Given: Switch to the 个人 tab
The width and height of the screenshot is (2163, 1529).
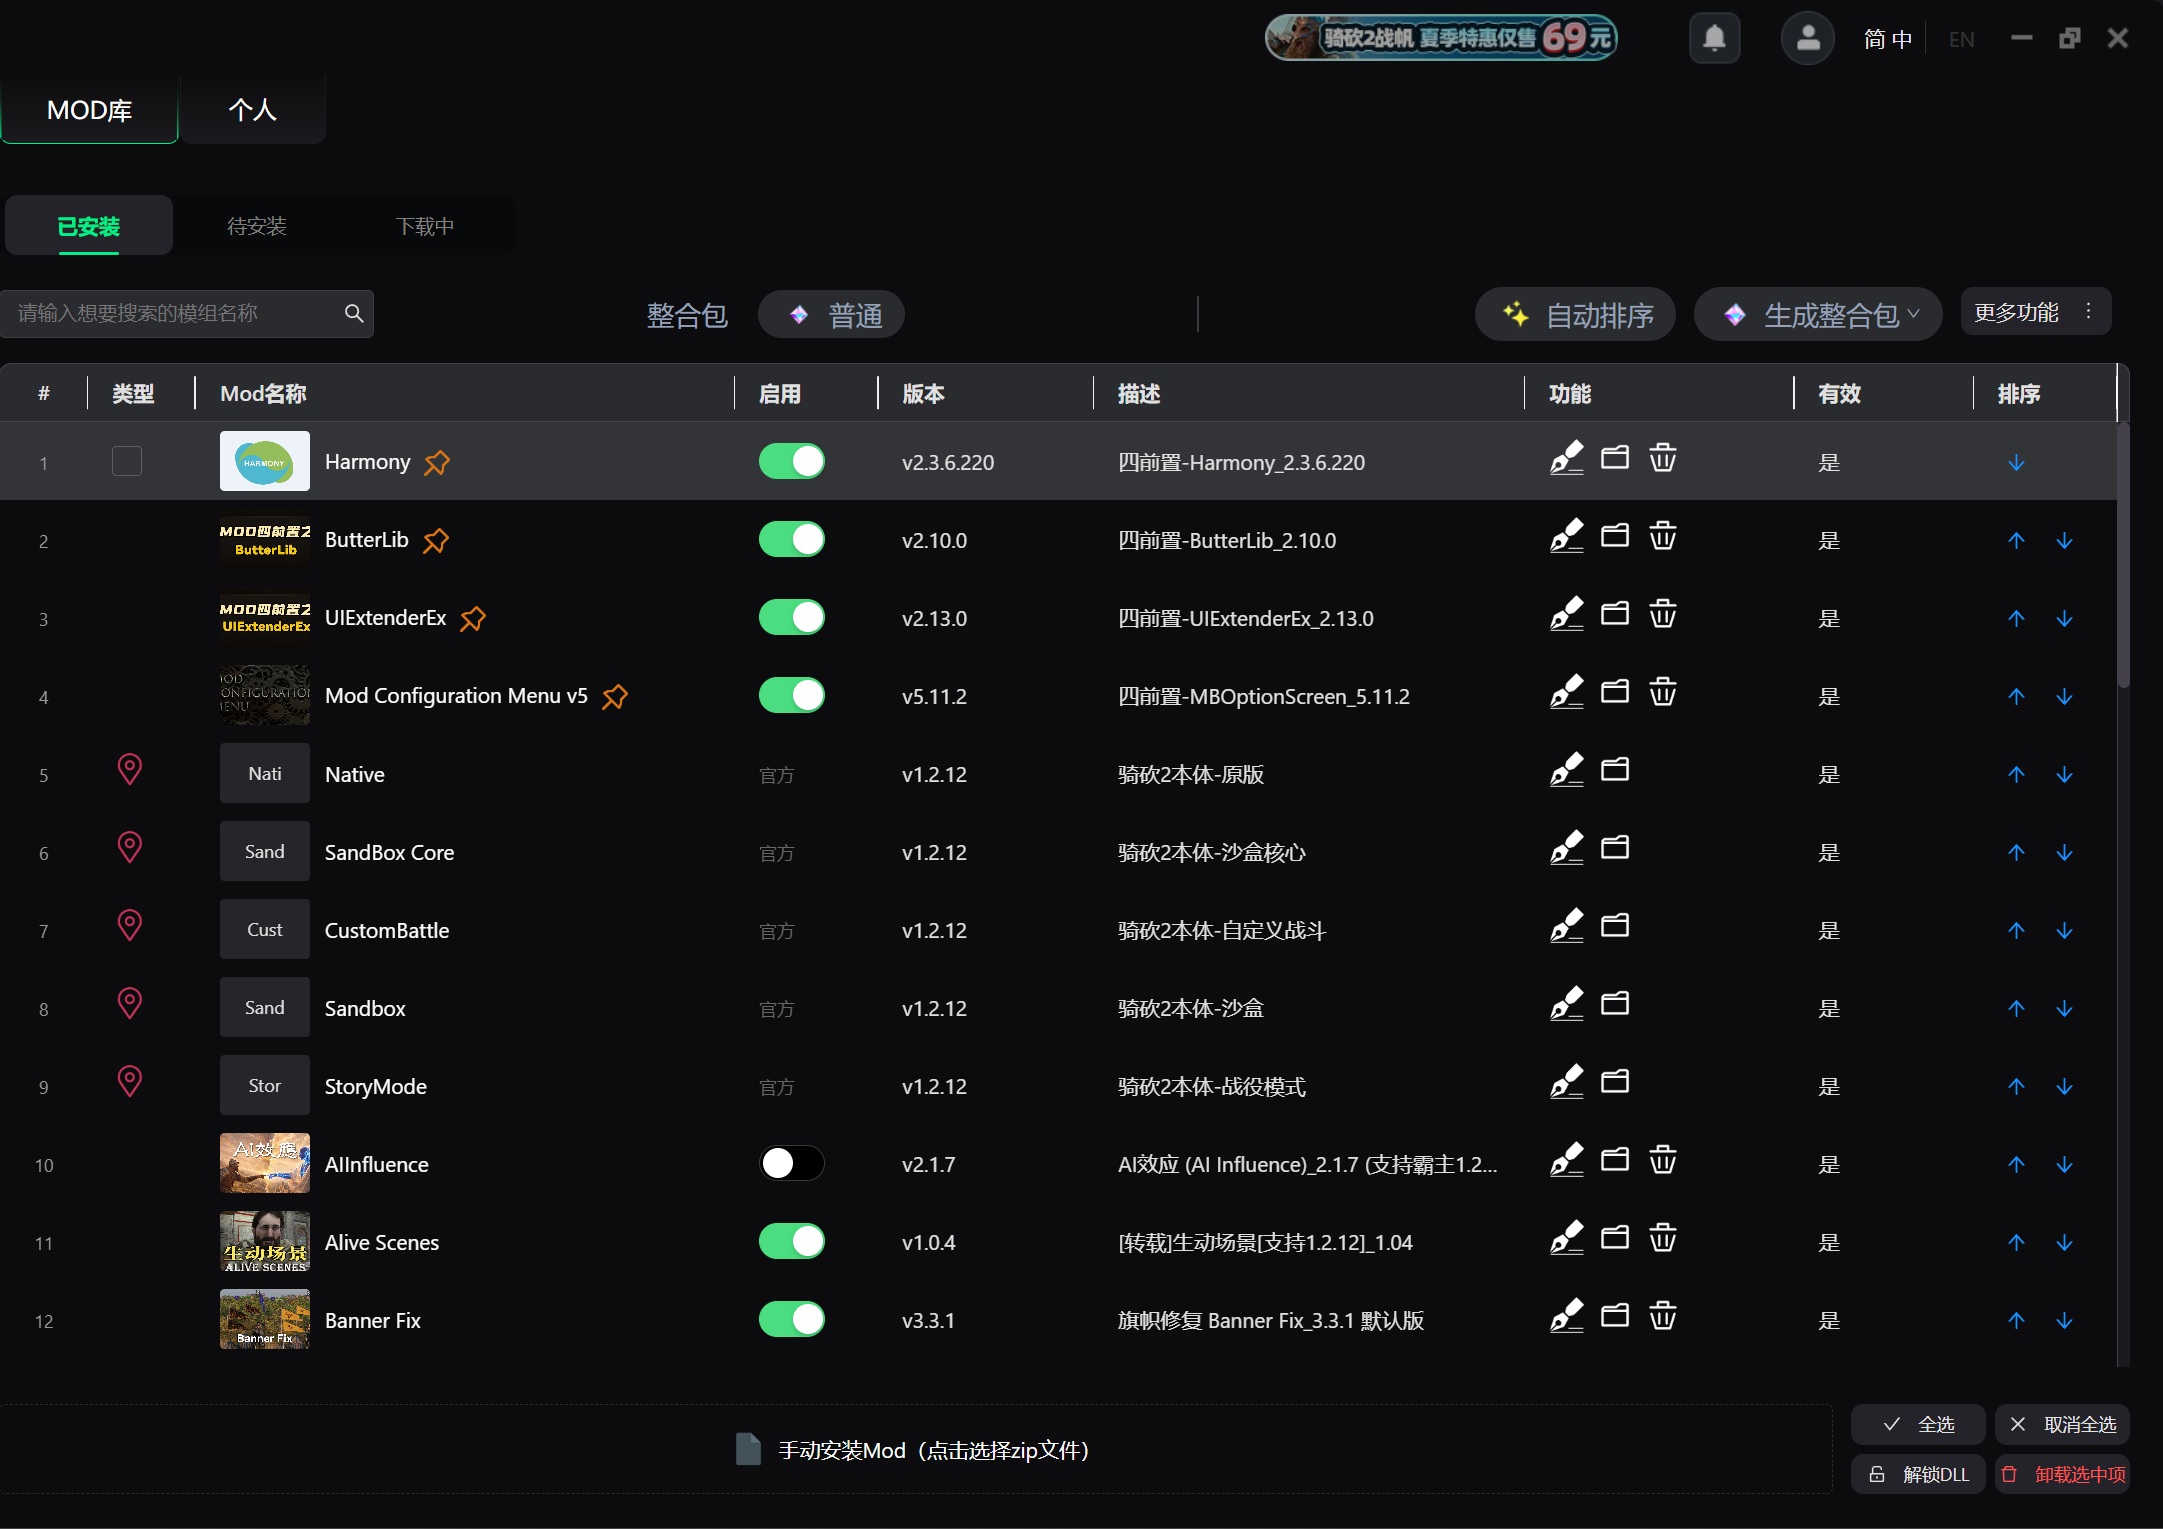Looking at the screenshot, I should tap(252, 109).
